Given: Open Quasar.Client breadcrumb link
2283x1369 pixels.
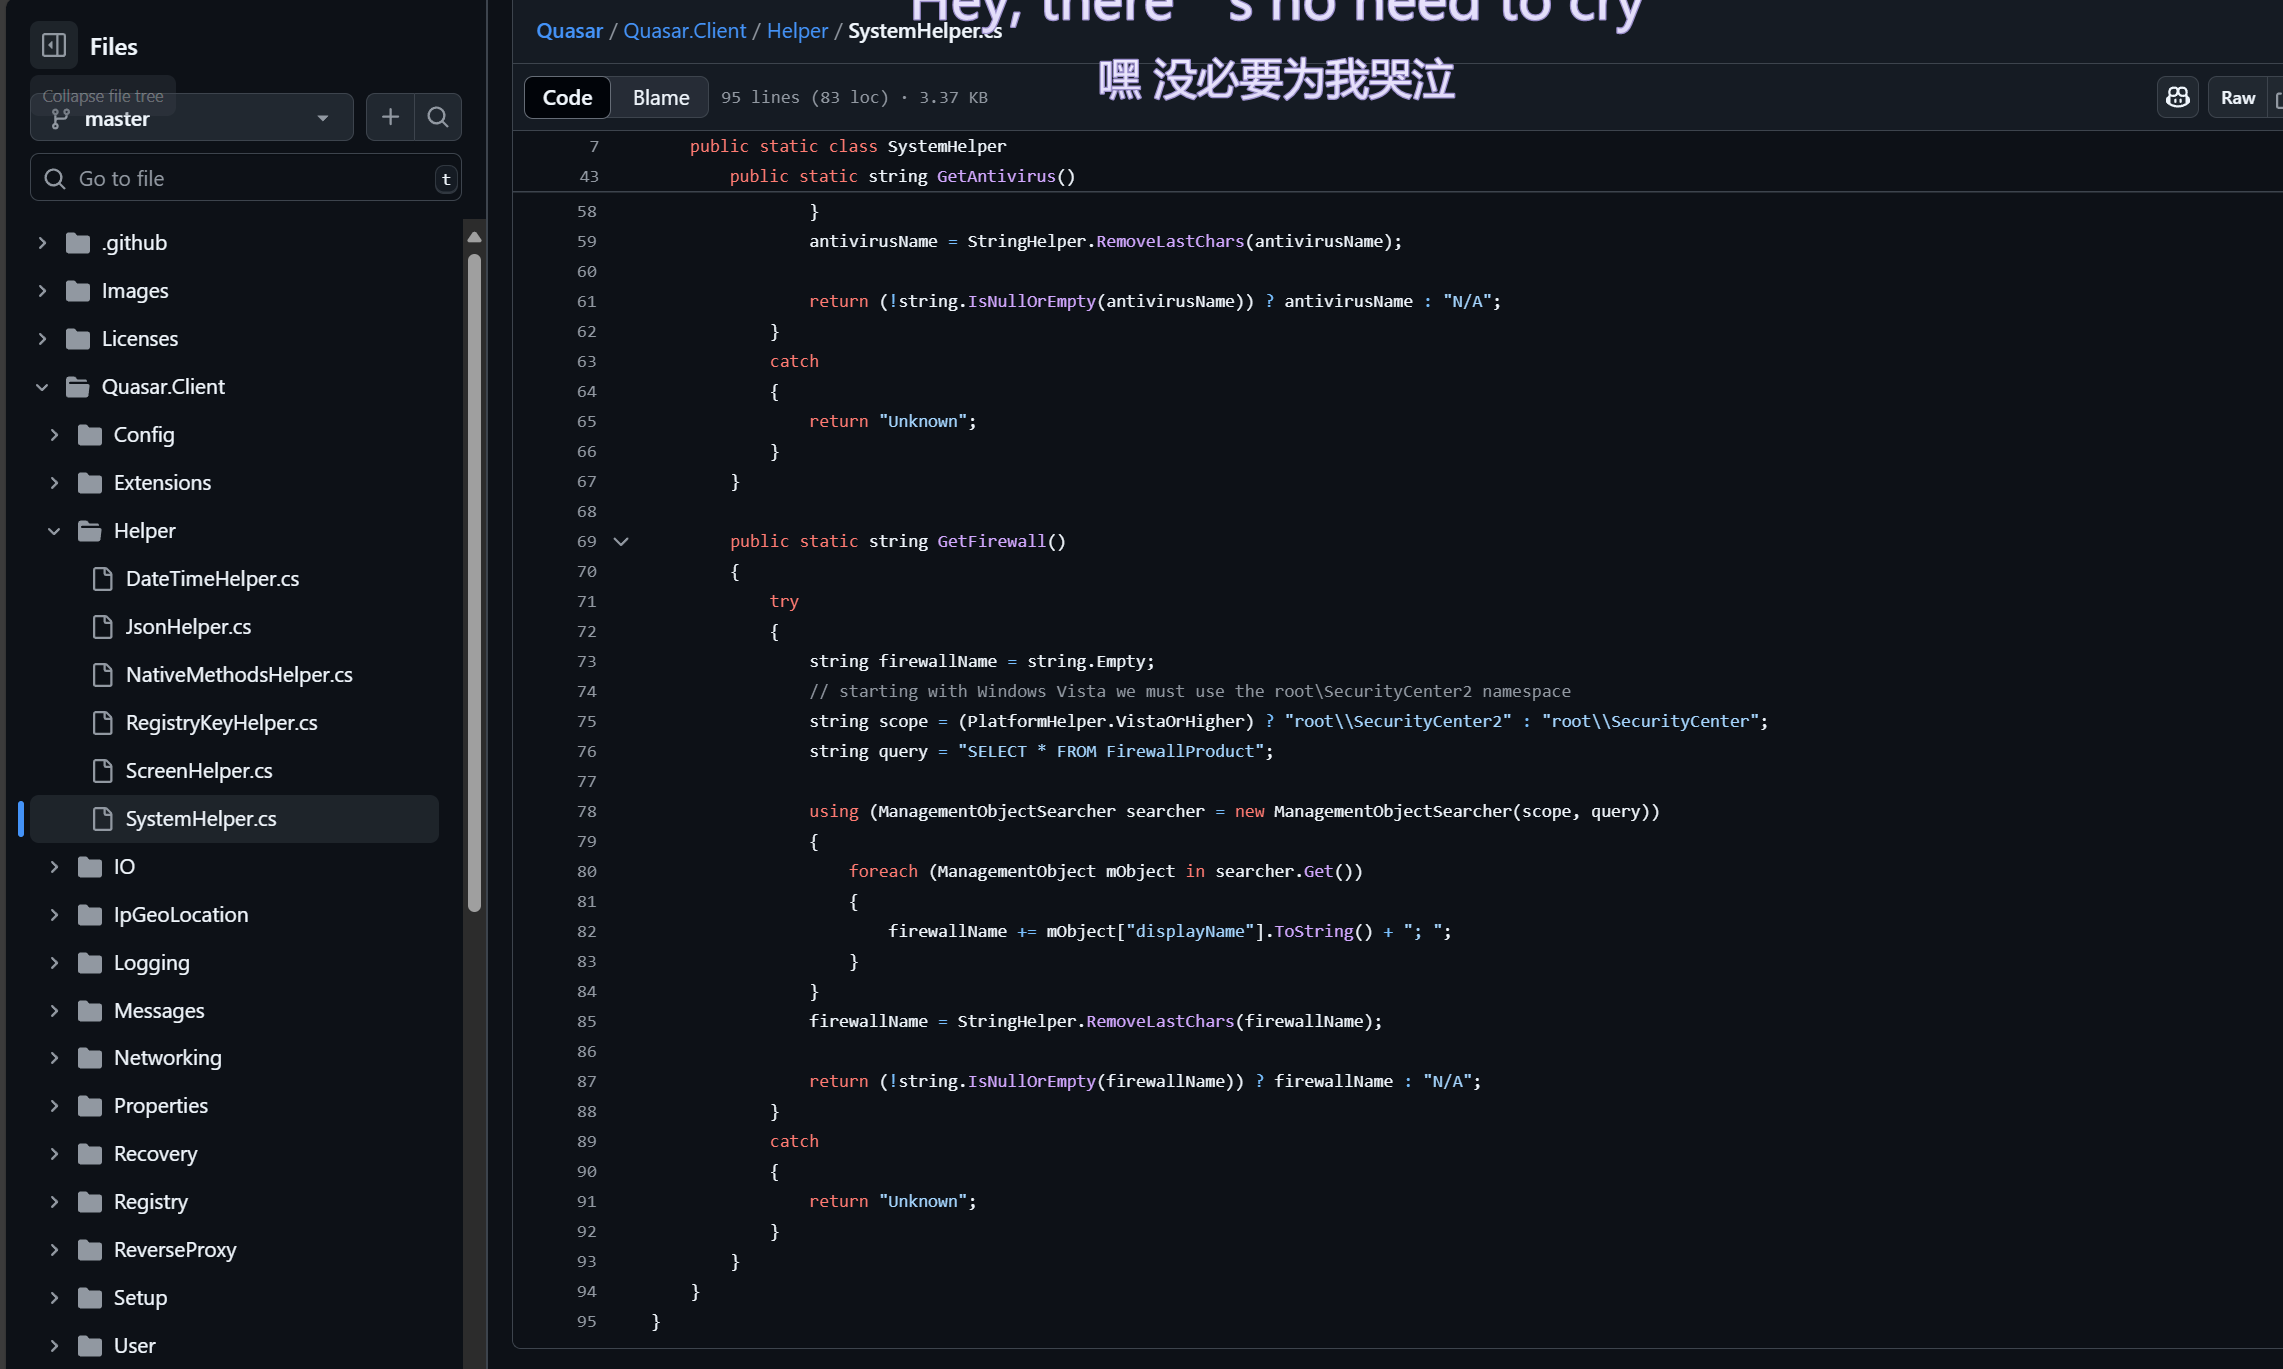Looking at the screenshot, I should (684, 31).
